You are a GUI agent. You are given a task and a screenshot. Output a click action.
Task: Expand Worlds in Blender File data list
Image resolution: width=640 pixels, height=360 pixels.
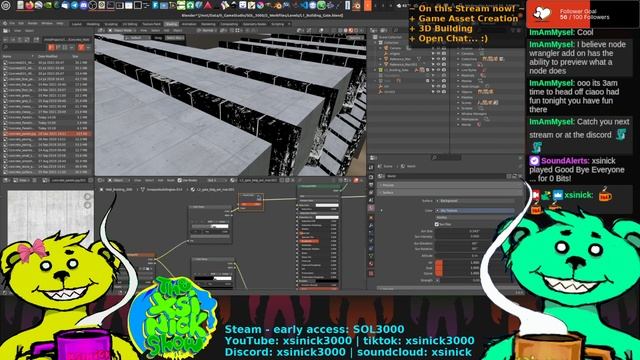click(458, 124)
